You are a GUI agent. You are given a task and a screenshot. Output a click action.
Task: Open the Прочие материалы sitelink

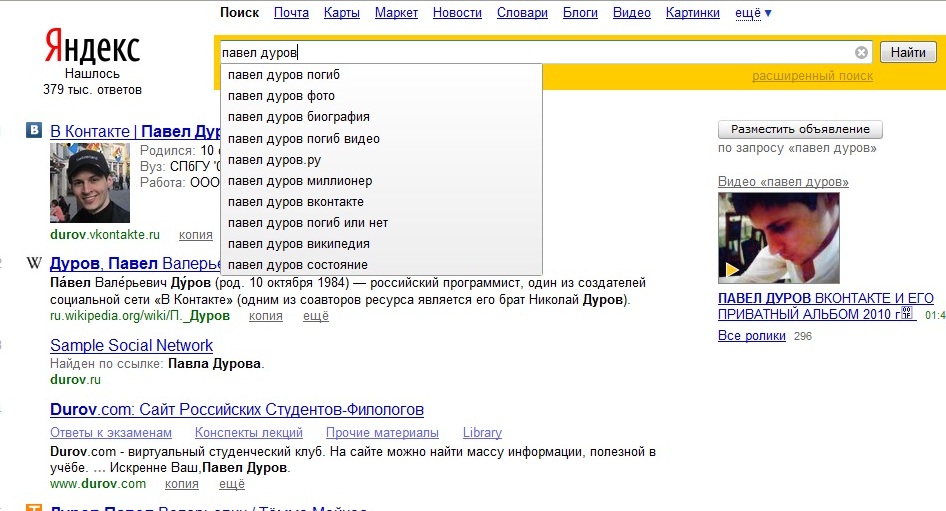(x=382, y=433)
